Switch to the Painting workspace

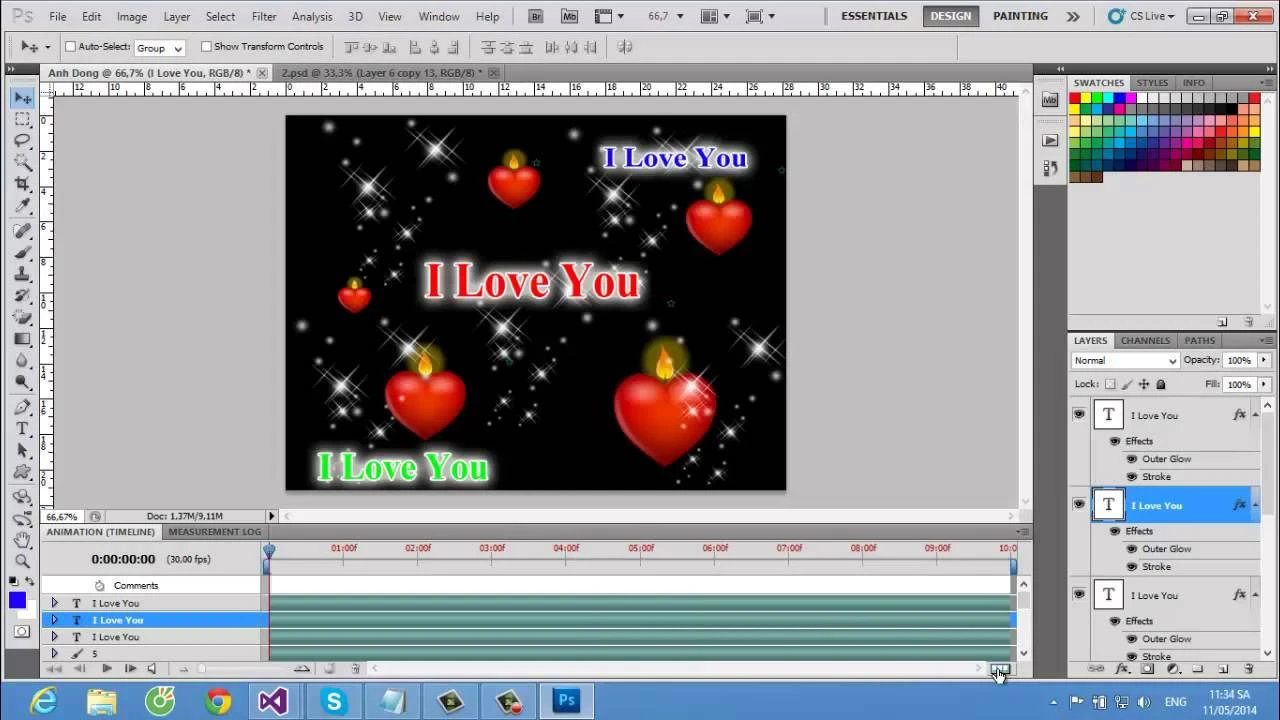click(x=1020, y=16)
